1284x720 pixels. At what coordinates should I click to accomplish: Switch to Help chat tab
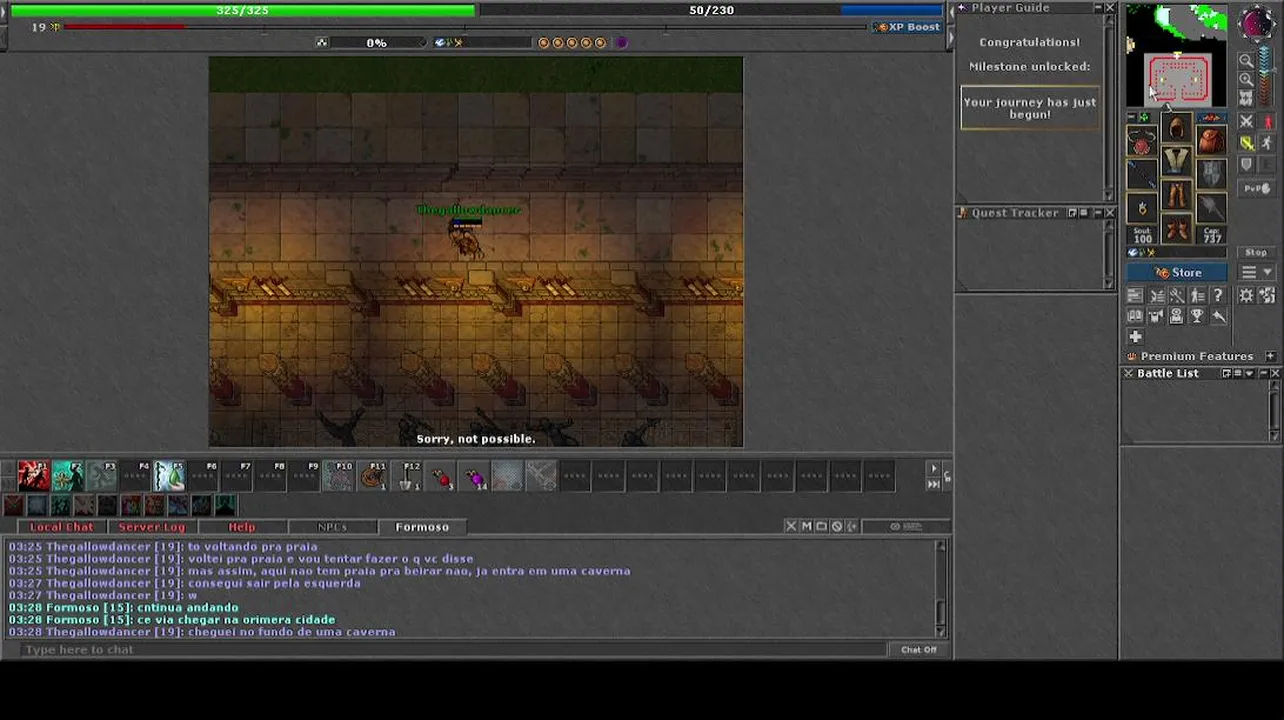[242, 527]
